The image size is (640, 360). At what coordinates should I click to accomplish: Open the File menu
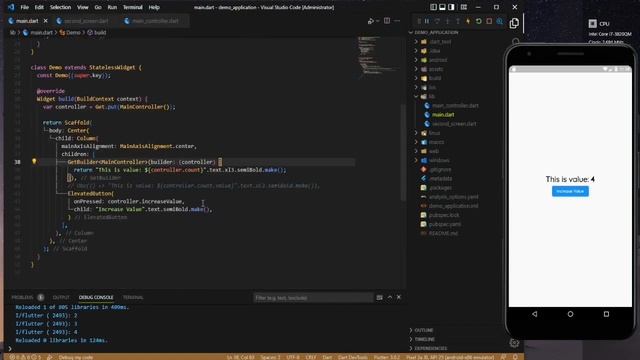pyautogui.click(x=24, y=7)
